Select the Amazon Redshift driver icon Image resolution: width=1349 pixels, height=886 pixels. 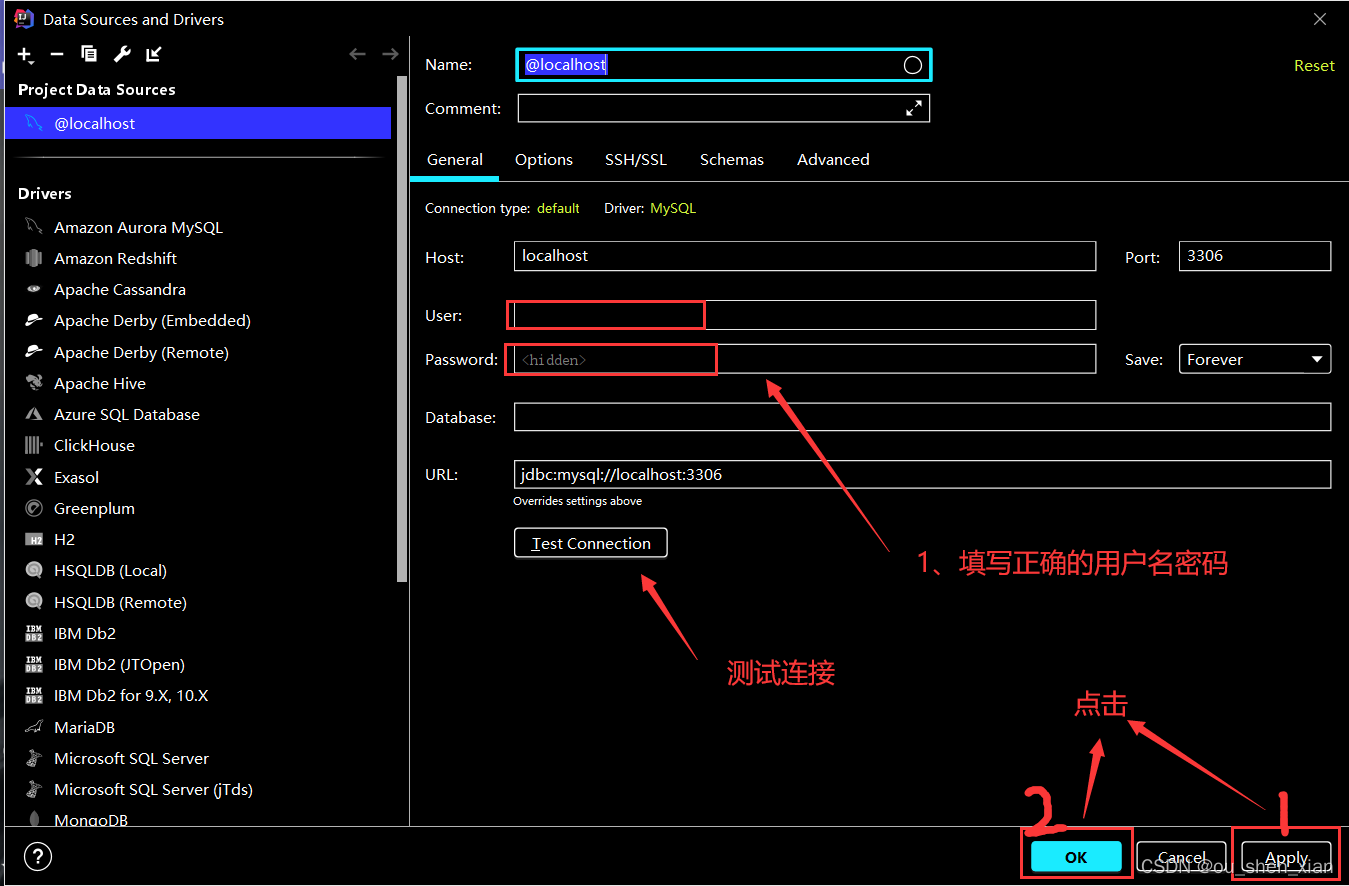click(x=34, y=258)
